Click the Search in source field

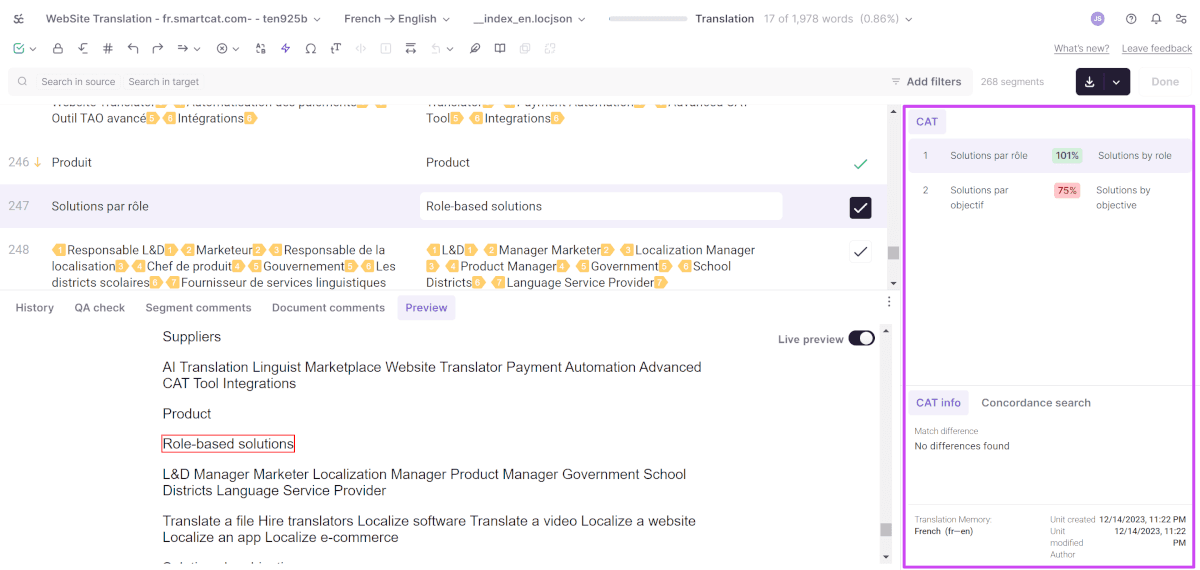coord(78,82)
